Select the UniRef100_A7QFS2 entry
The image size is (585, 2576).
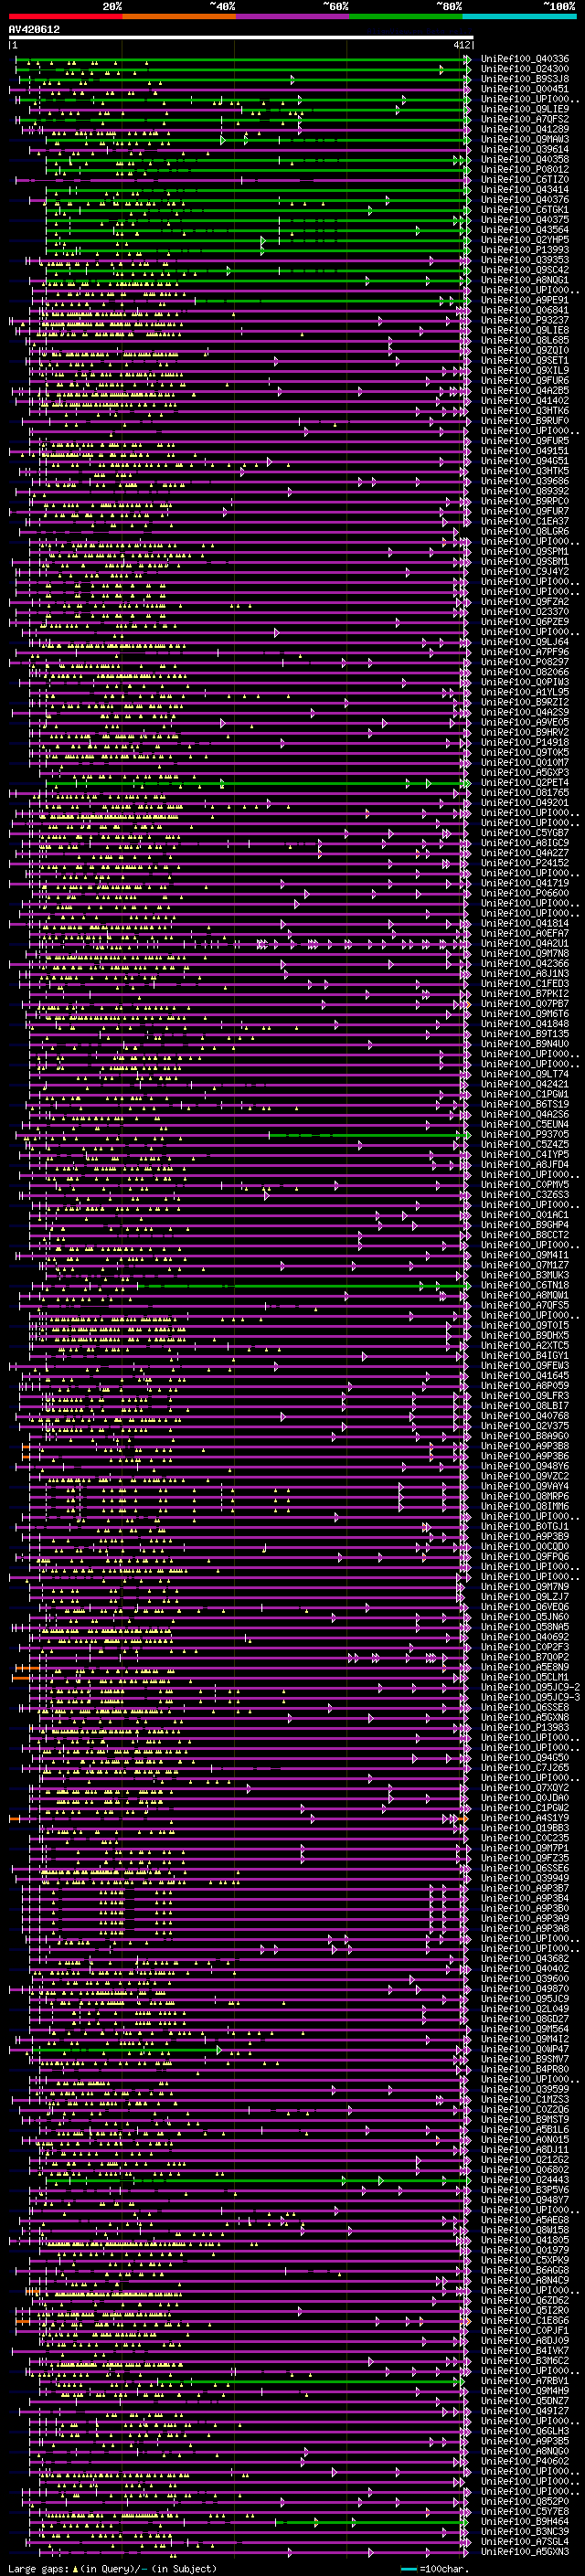point(525,119)
